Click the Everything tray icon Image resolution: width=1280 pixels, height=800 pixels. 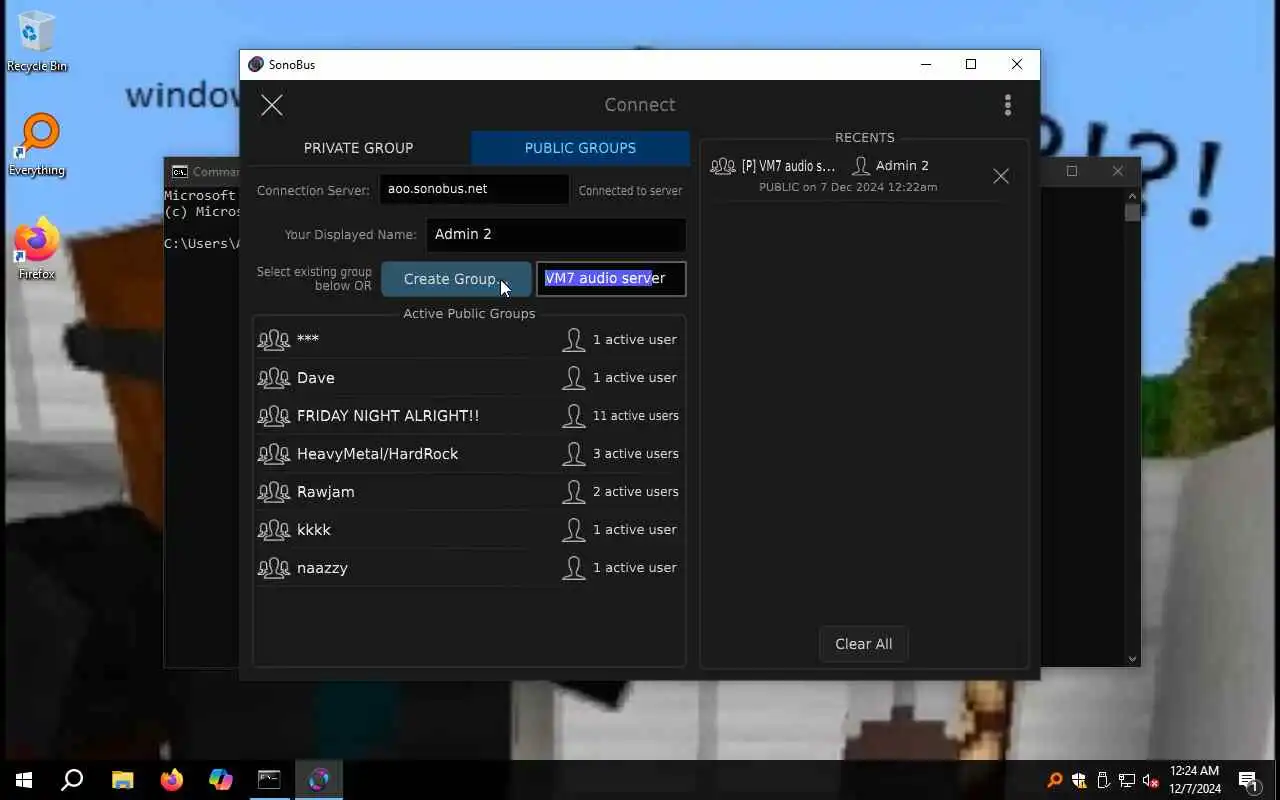[x=1055, y=780]
